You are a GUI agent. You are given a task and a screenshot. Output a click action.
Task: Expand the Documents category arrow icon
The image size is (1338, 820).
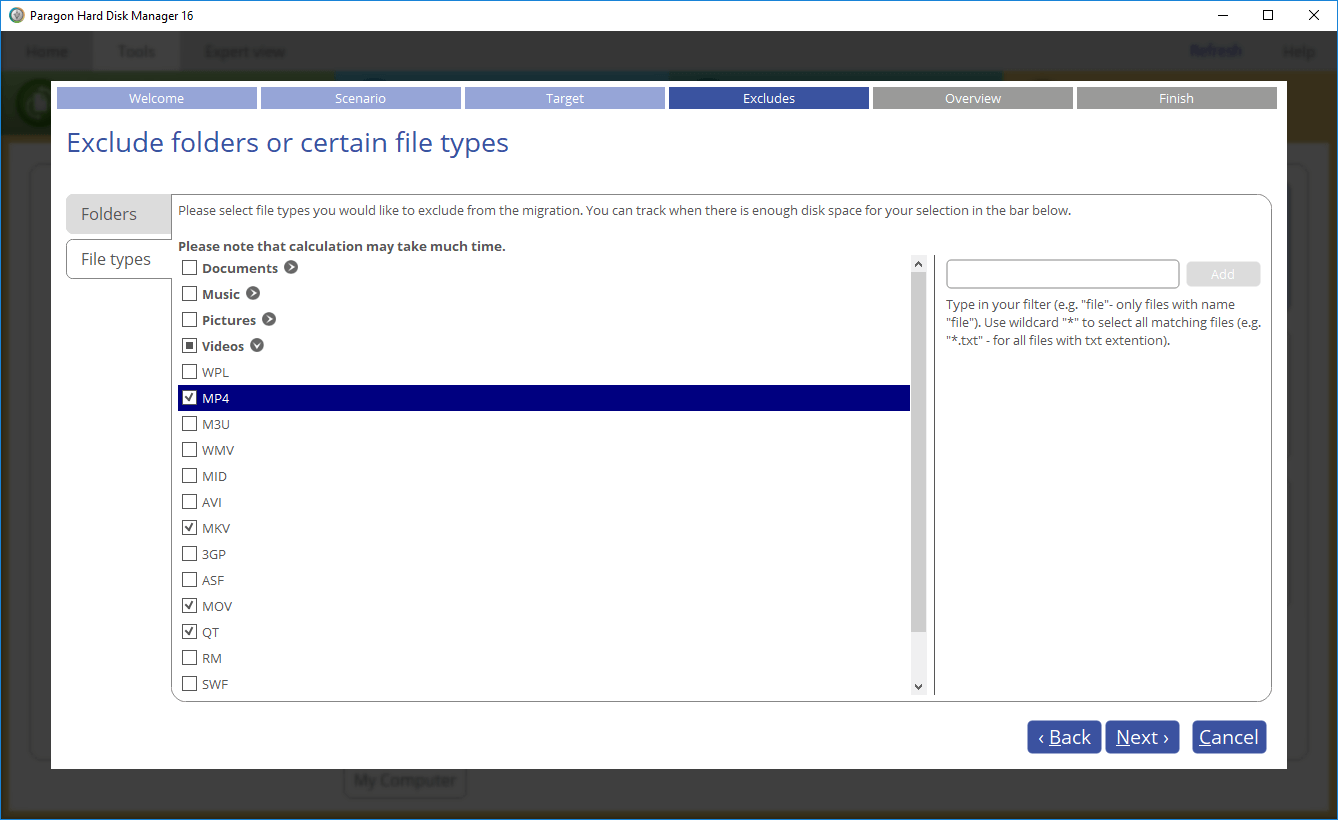(x=290, y=267)
